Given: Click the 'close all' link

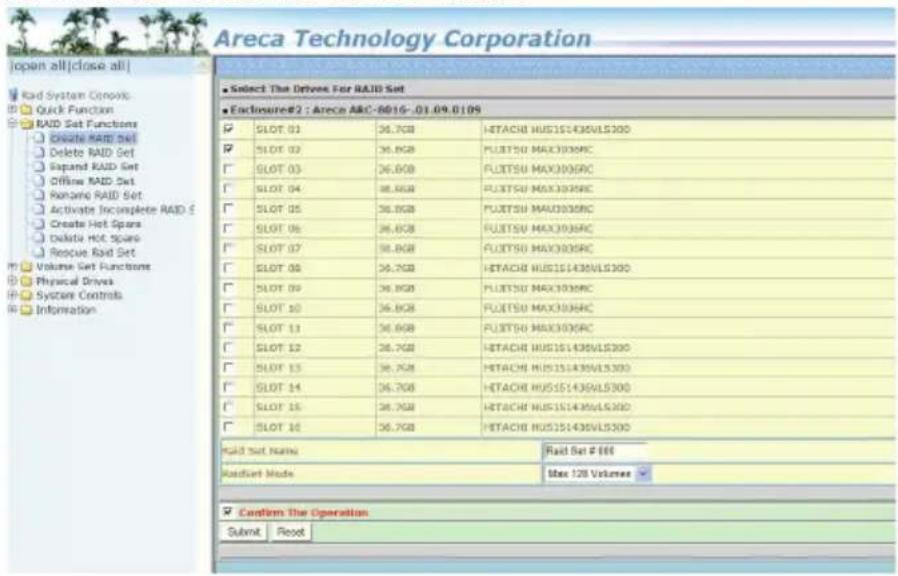Looking at the screenshot, I should (99, 66).
